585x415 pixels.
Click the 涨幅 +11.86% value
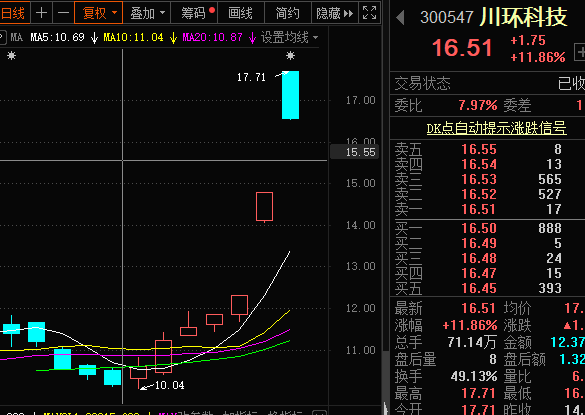[x=470, y=325]
